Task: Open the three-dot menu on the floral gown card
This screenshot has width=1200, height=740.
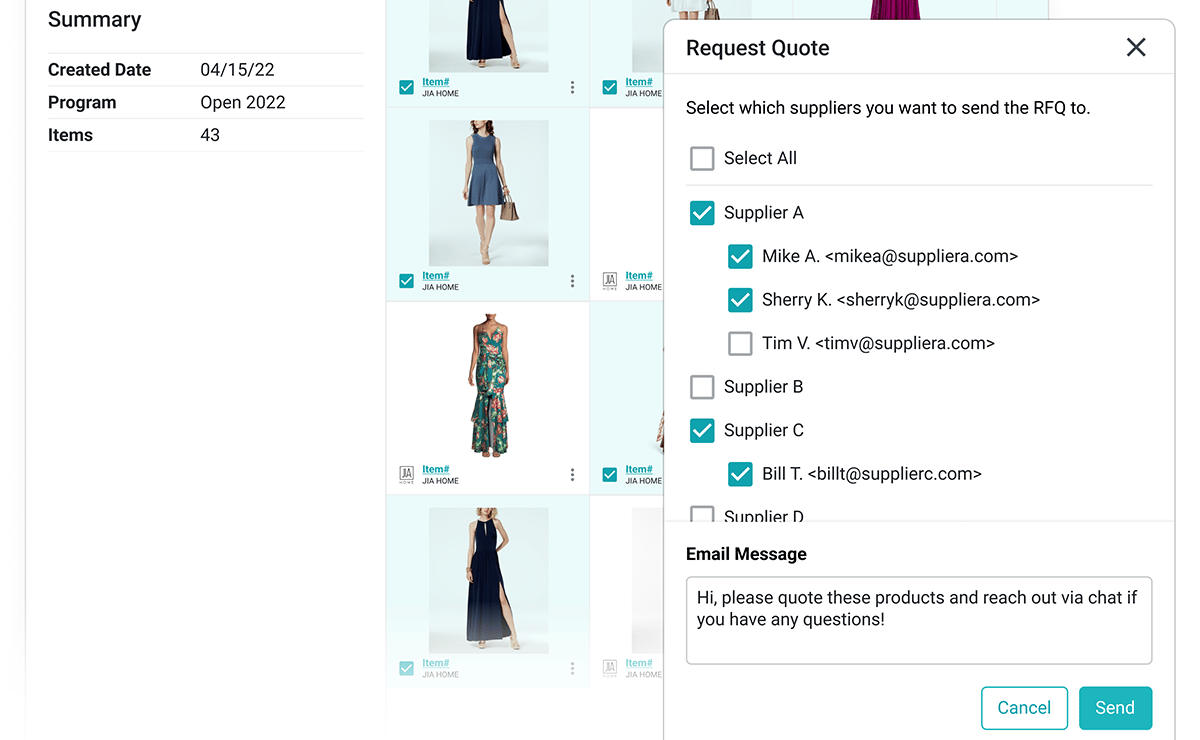Action: (572, 474)
